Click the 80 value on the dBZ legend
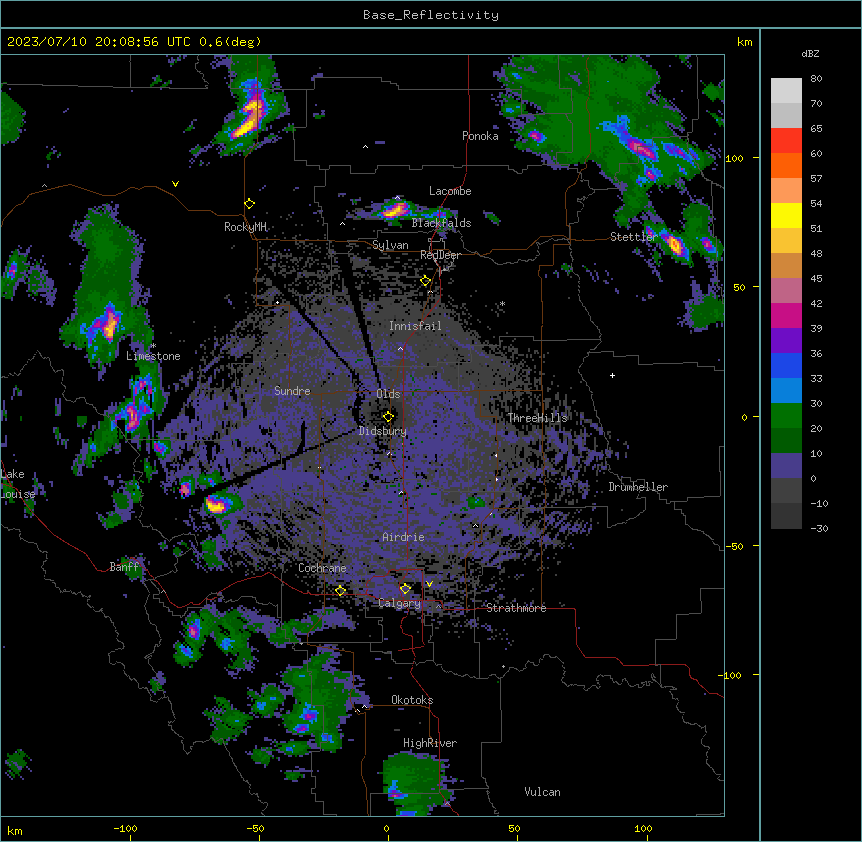This screenshot has height=842, width=862. [x=816, y=79]
